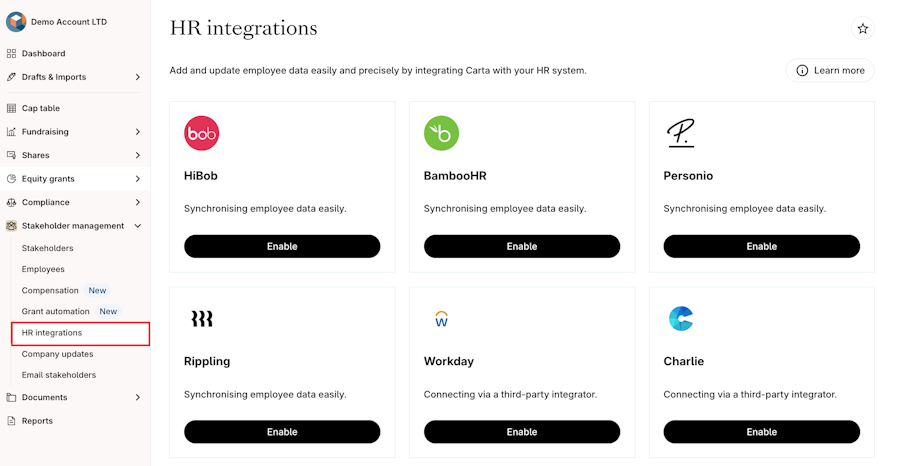The width and height of the screenshot is (900, 466).
Task: Open the Cap table page
Action: [41, 108]
